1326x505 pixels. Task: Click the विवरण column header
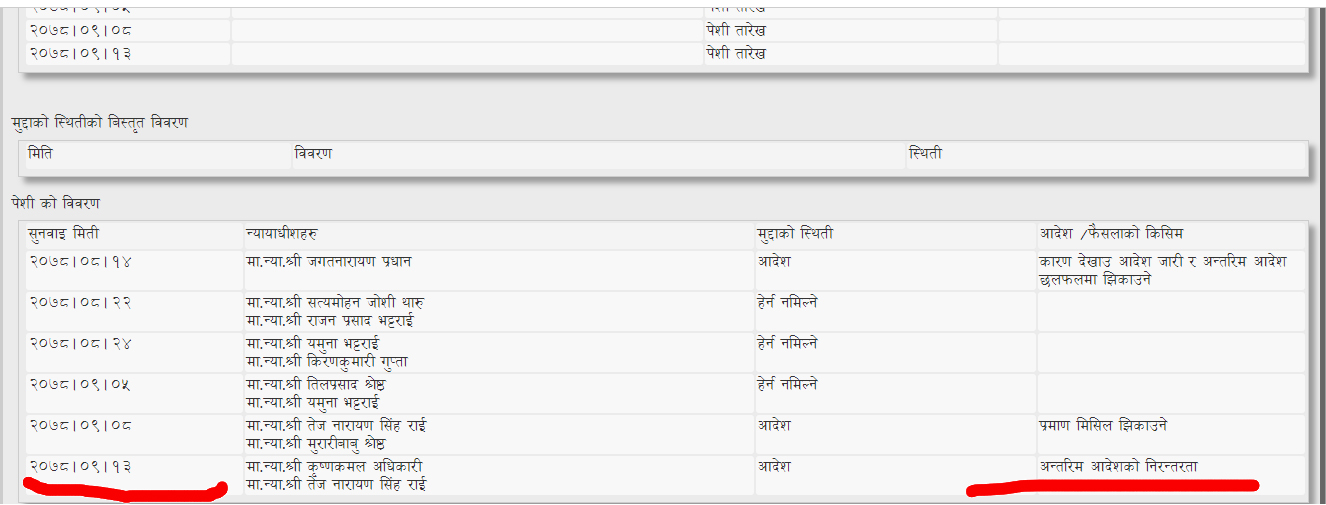point(313,154)
